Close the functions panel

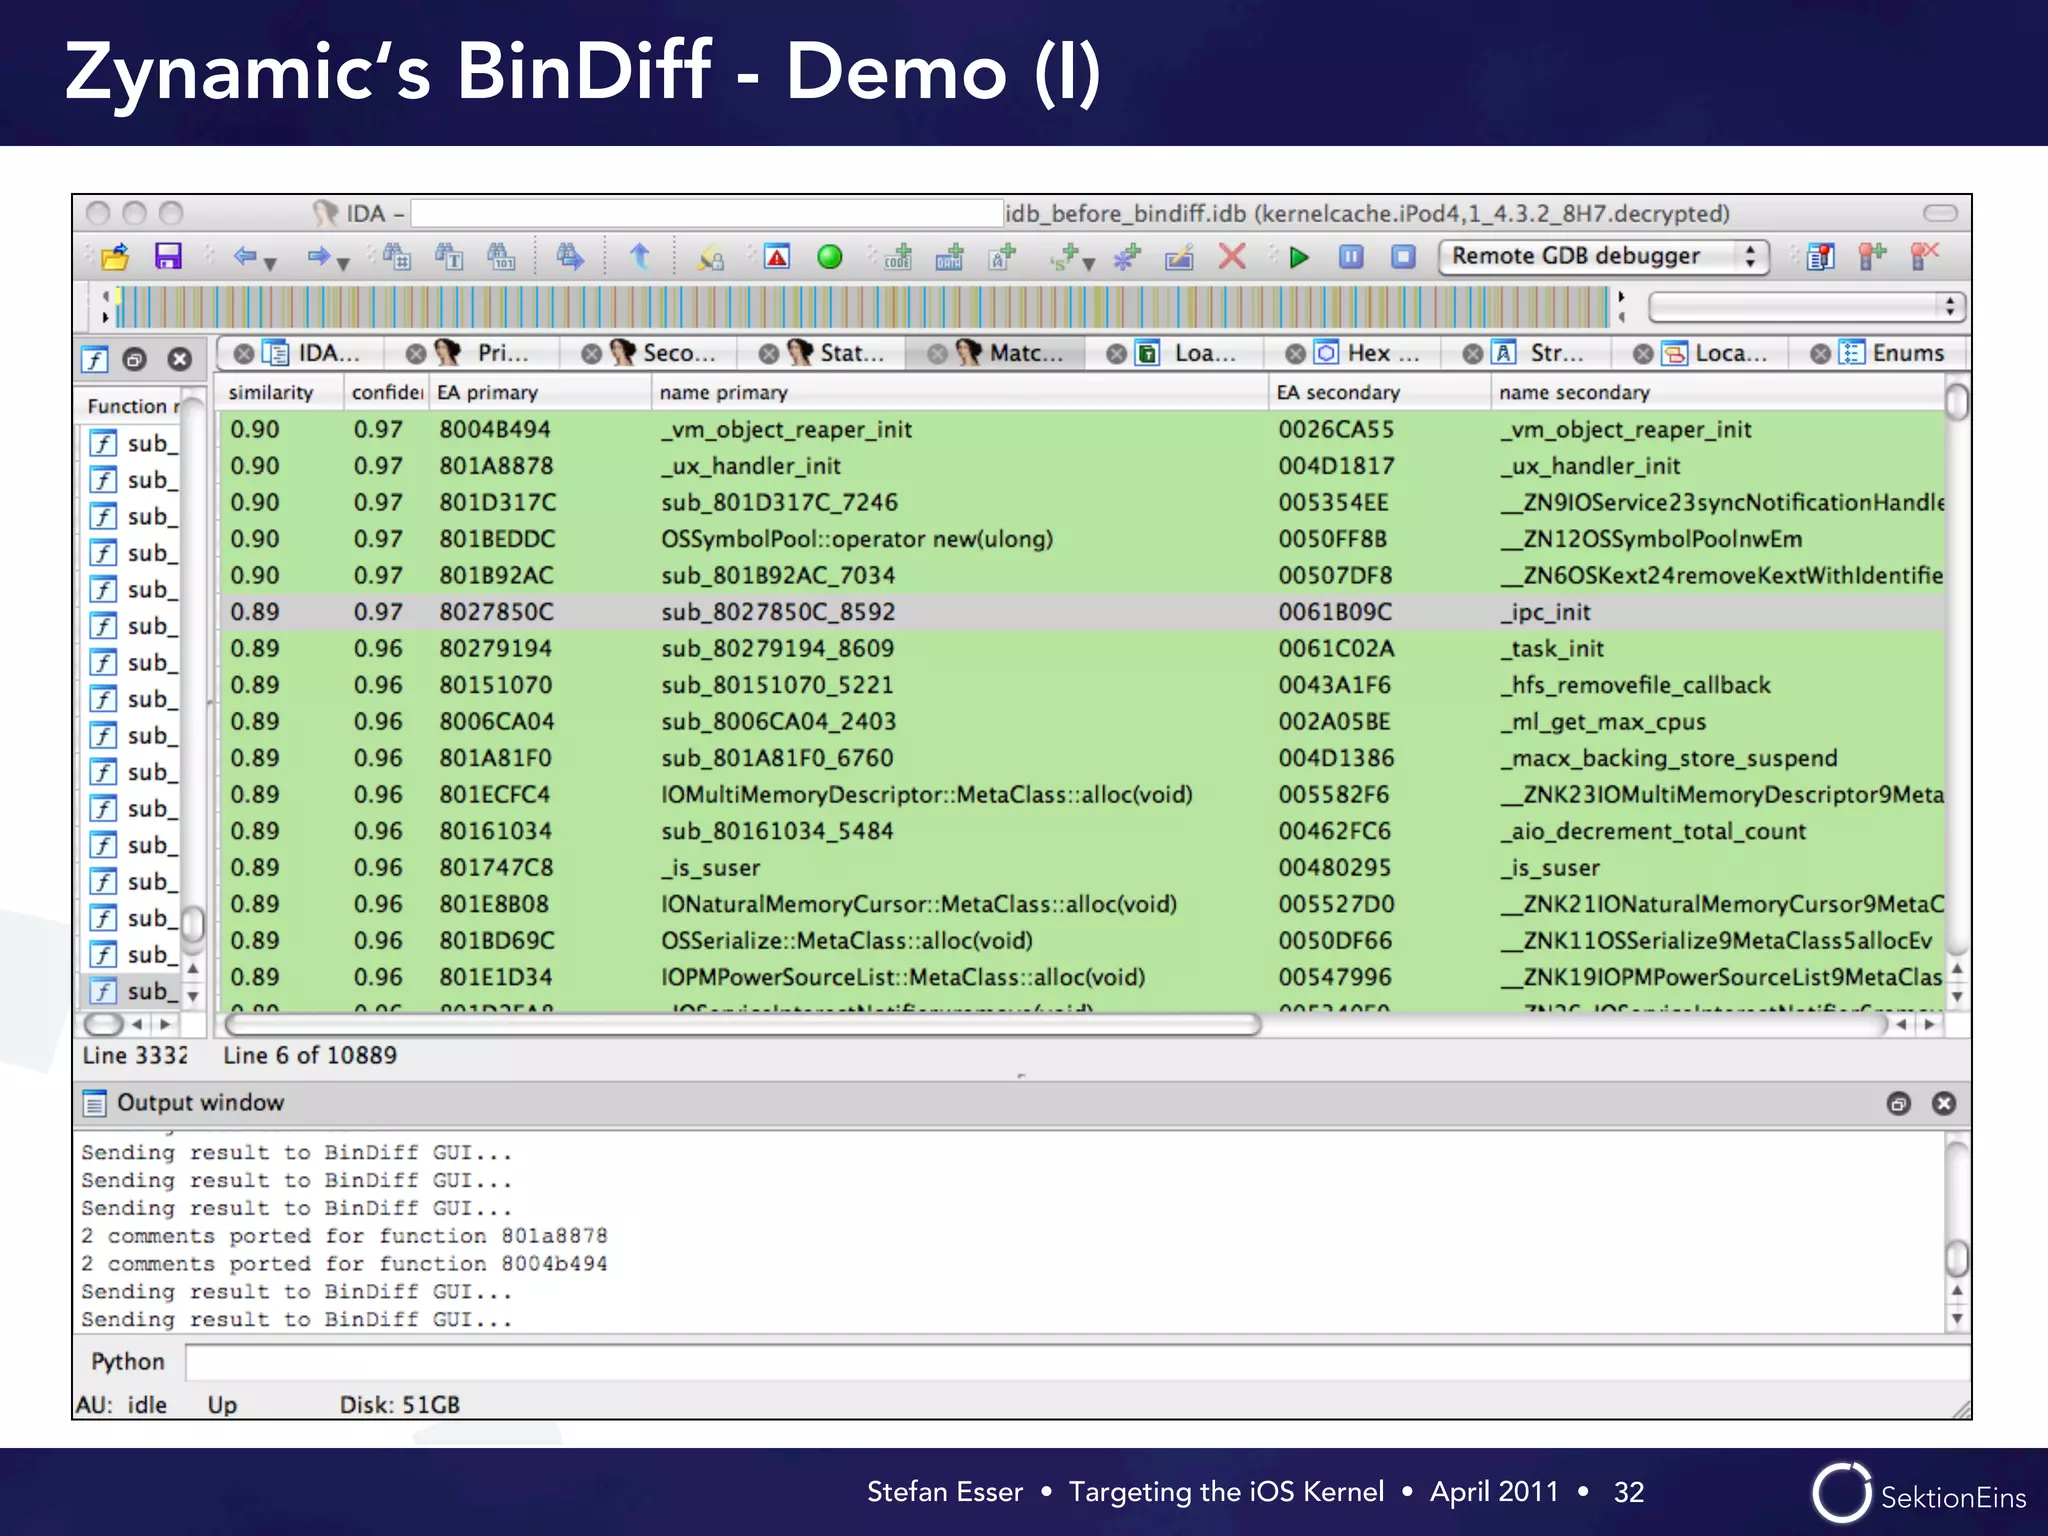click(x=179, y=359)
